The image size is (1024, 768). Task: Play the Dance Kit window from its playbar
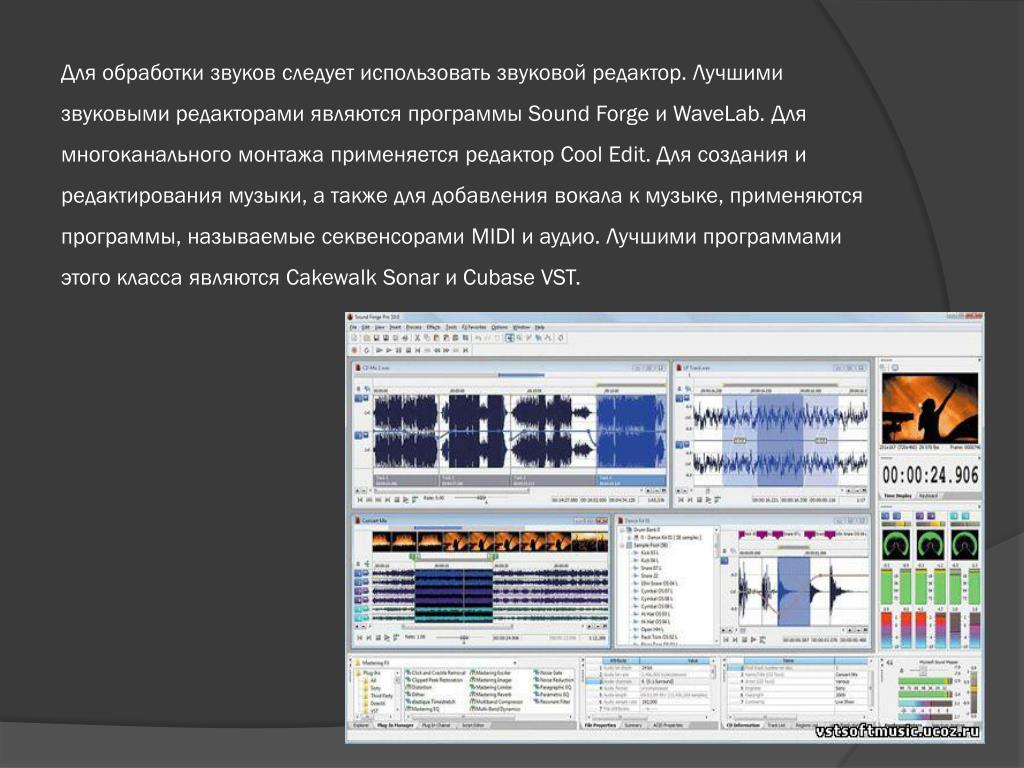(x=753, y=639)
